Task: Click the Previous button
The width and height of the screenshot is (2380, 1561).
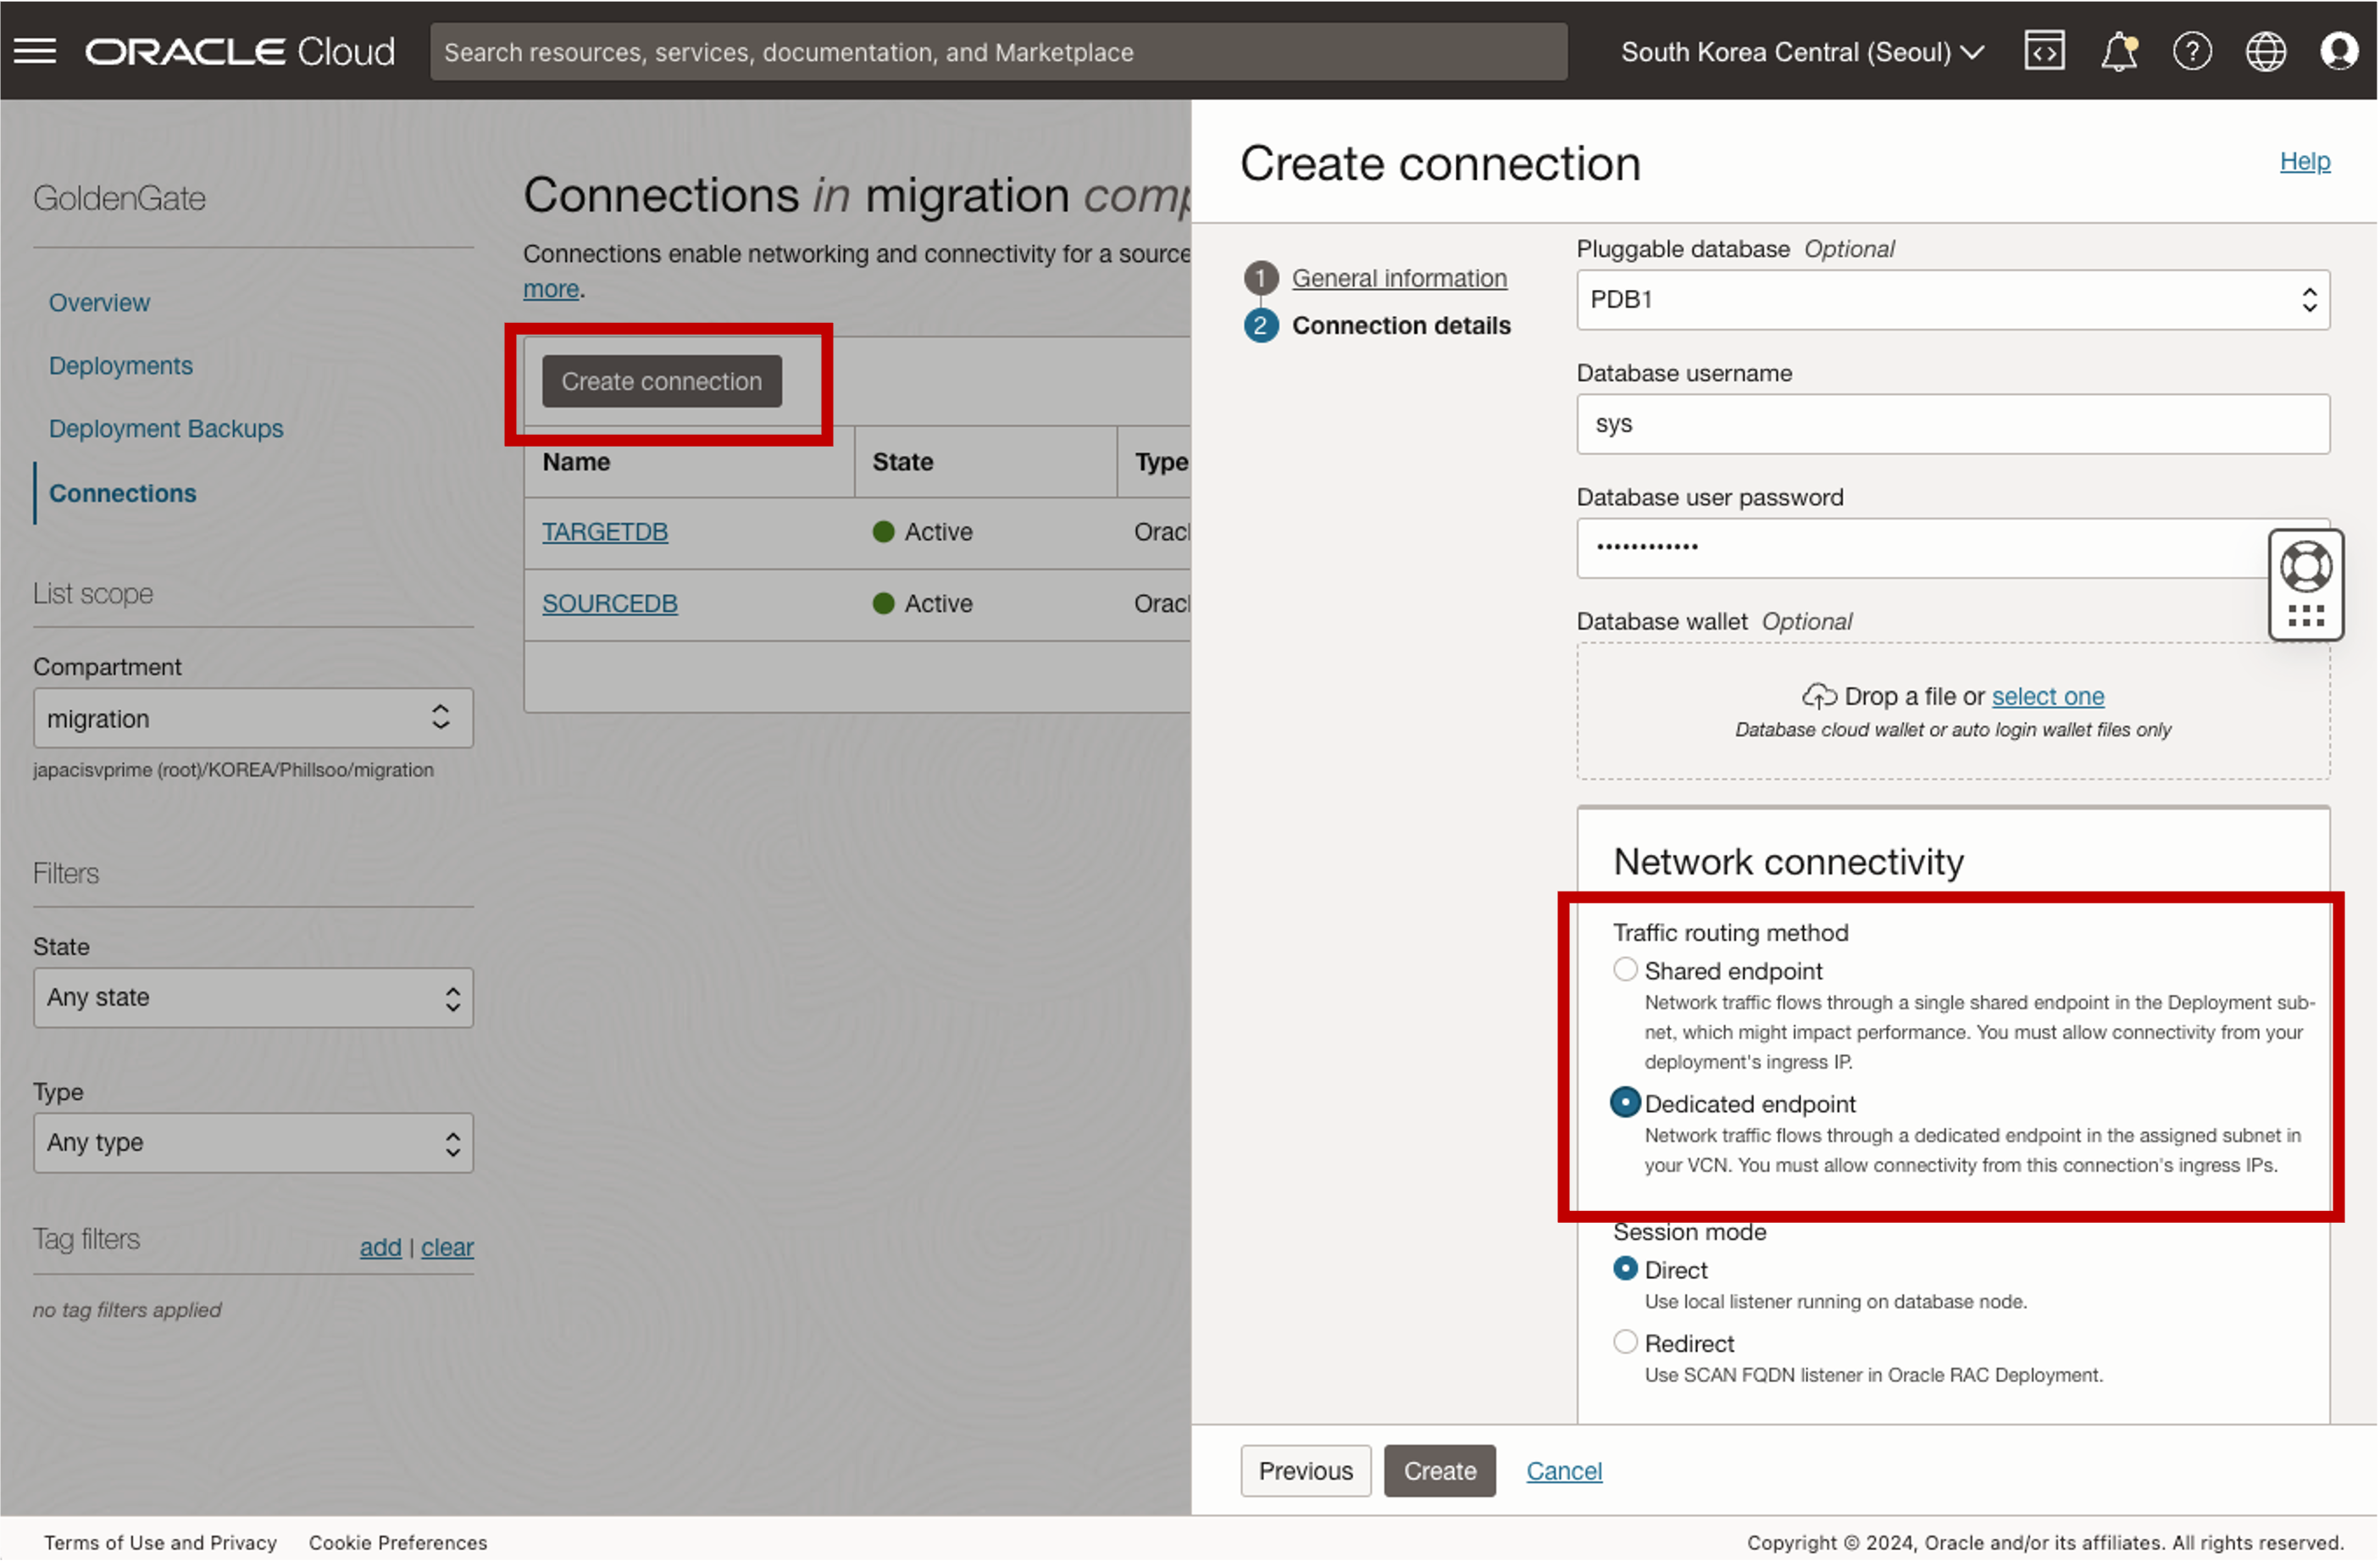Action: (x=1305, y=1471)
